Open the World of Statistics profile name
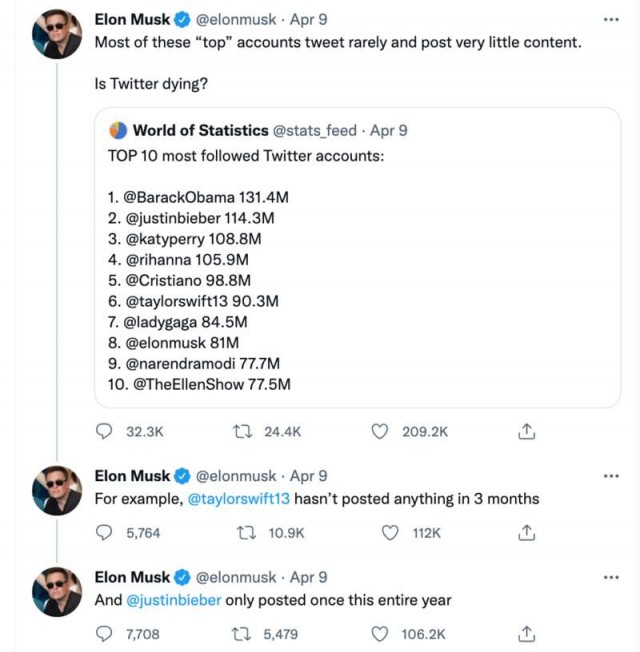The width and height of the screenshot is (640, 652). click(200, 131)
